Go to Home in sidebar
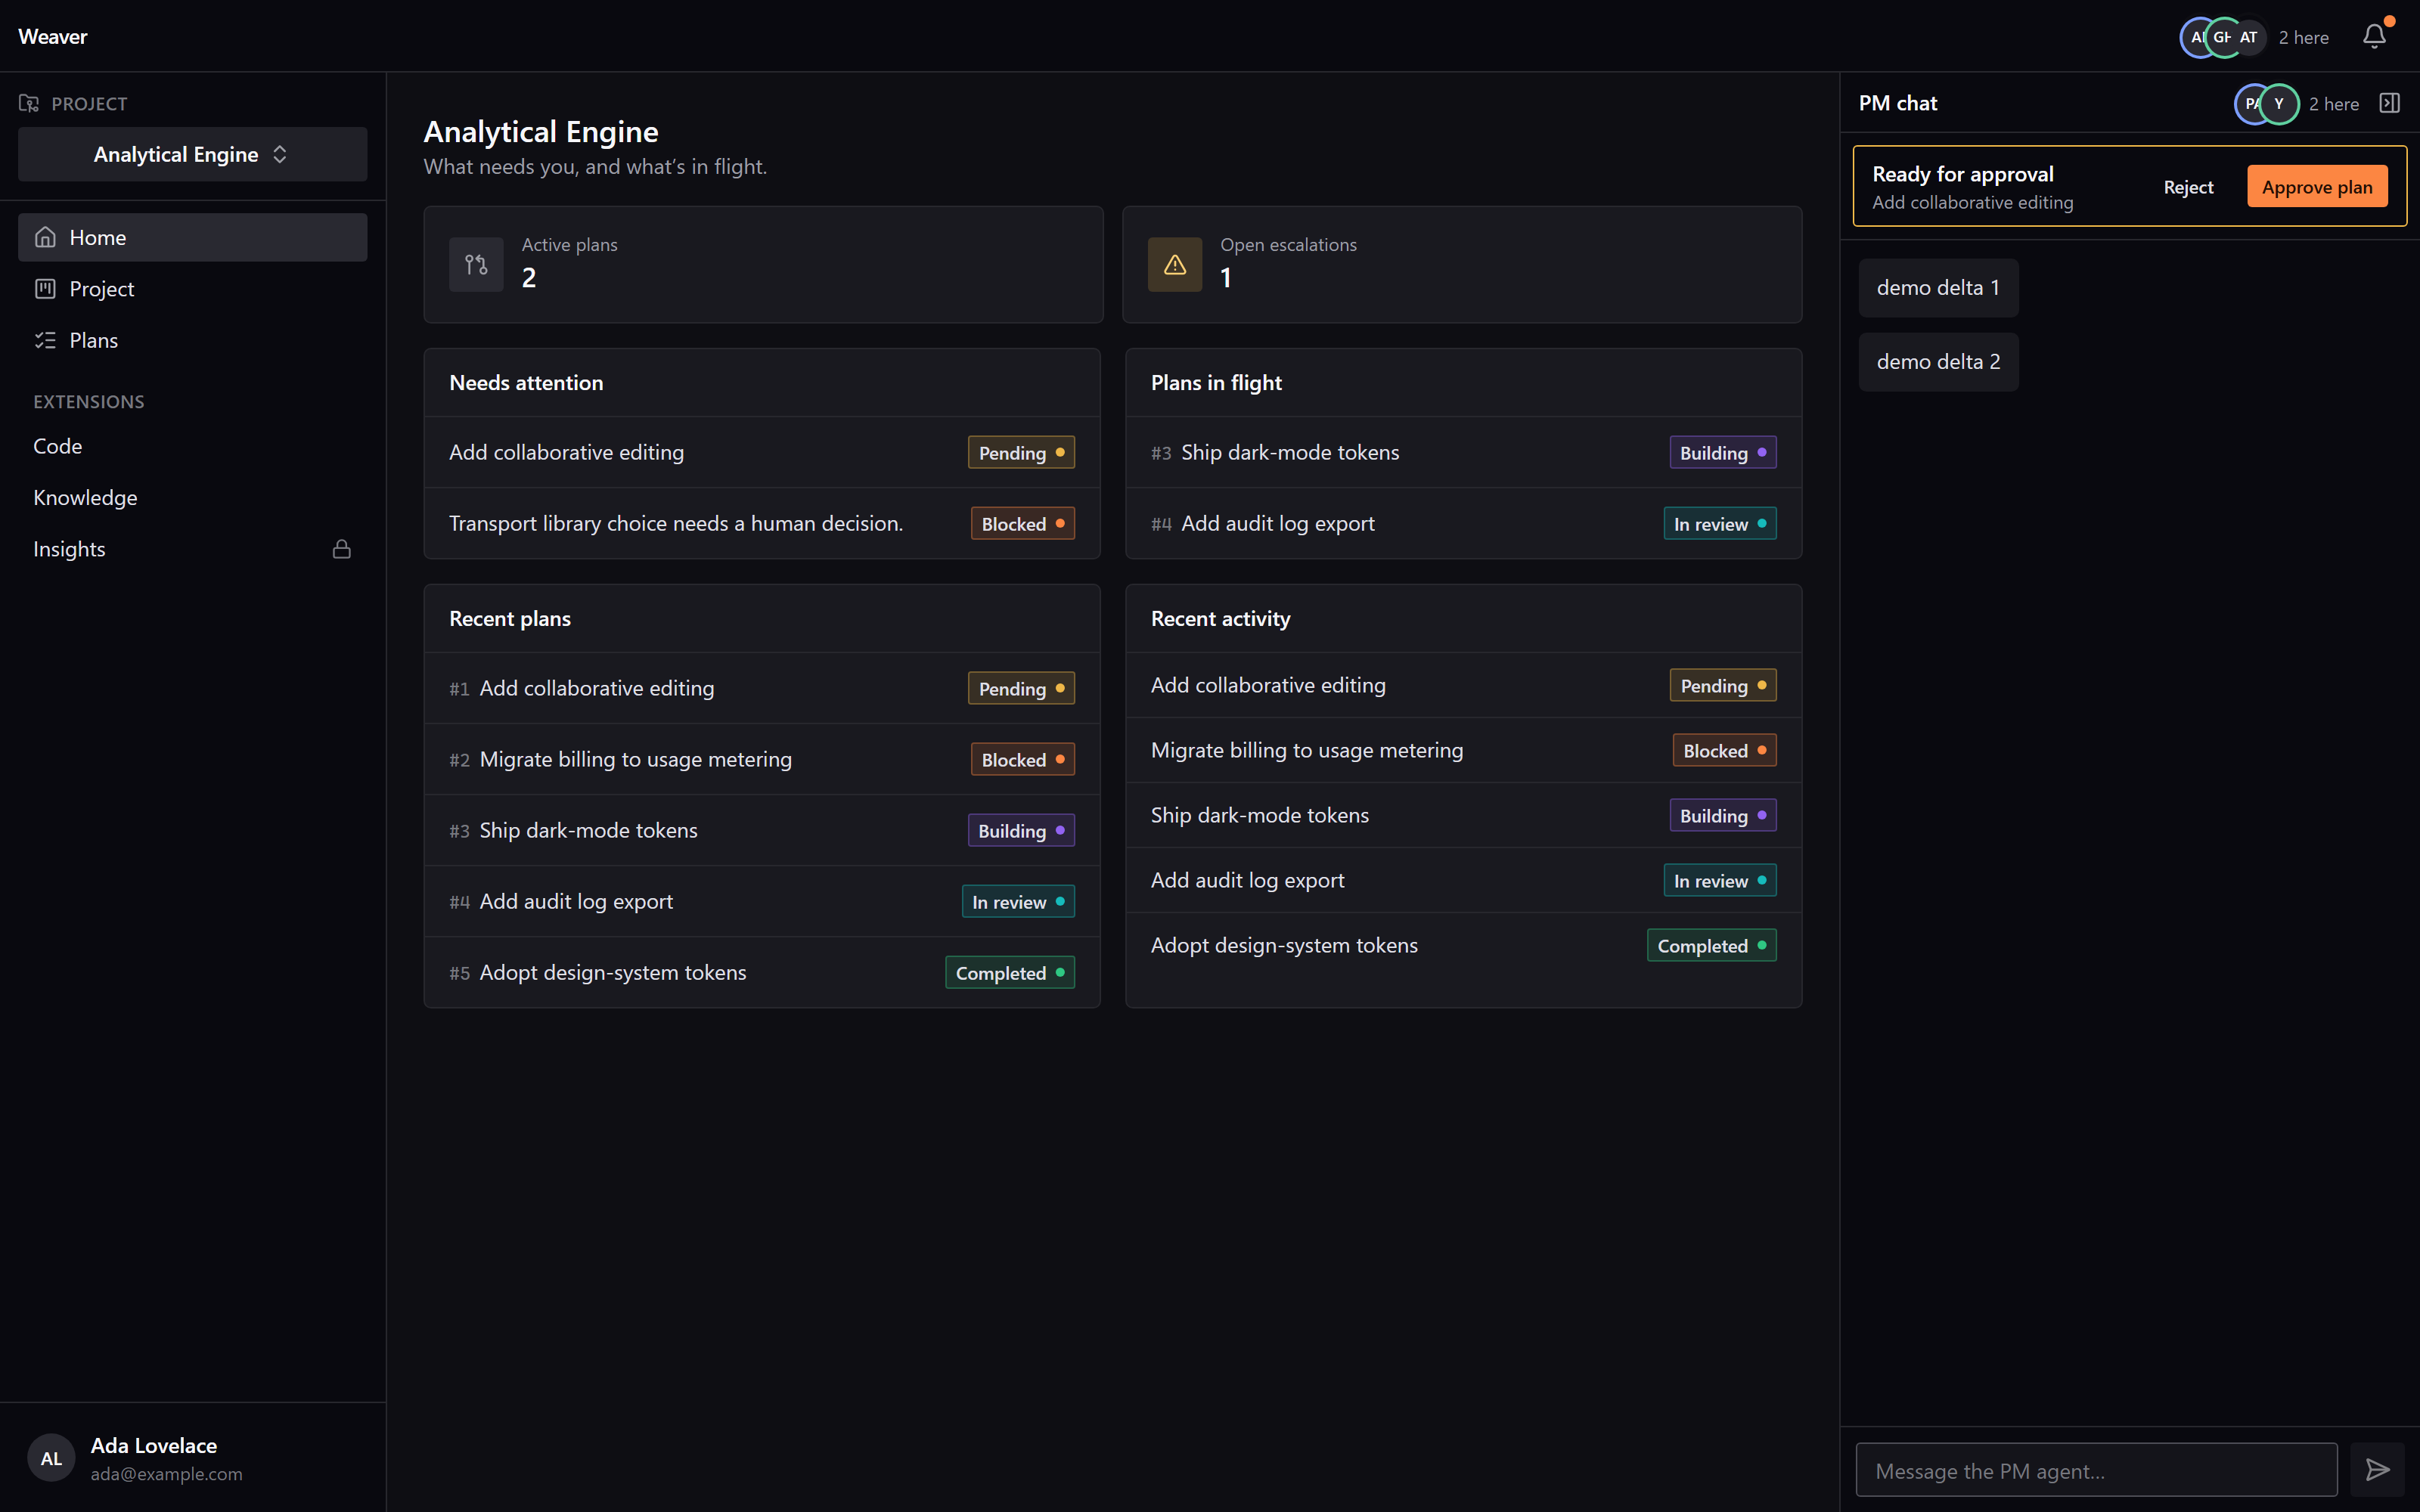This screenshot has width=2420, height=1512. coord(192,237)
